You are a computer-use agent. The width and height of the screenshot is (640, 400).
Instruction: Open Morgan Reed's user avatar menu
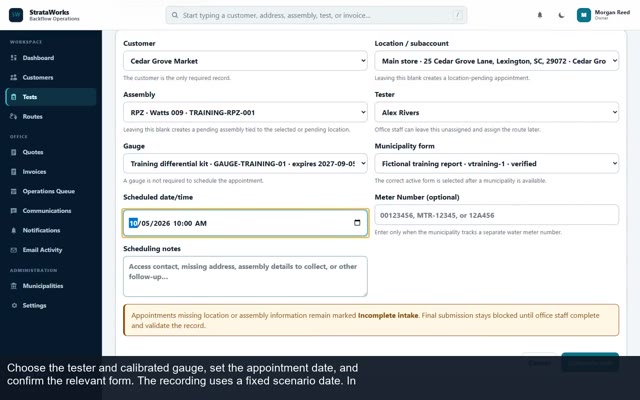[x=584, y=15]
